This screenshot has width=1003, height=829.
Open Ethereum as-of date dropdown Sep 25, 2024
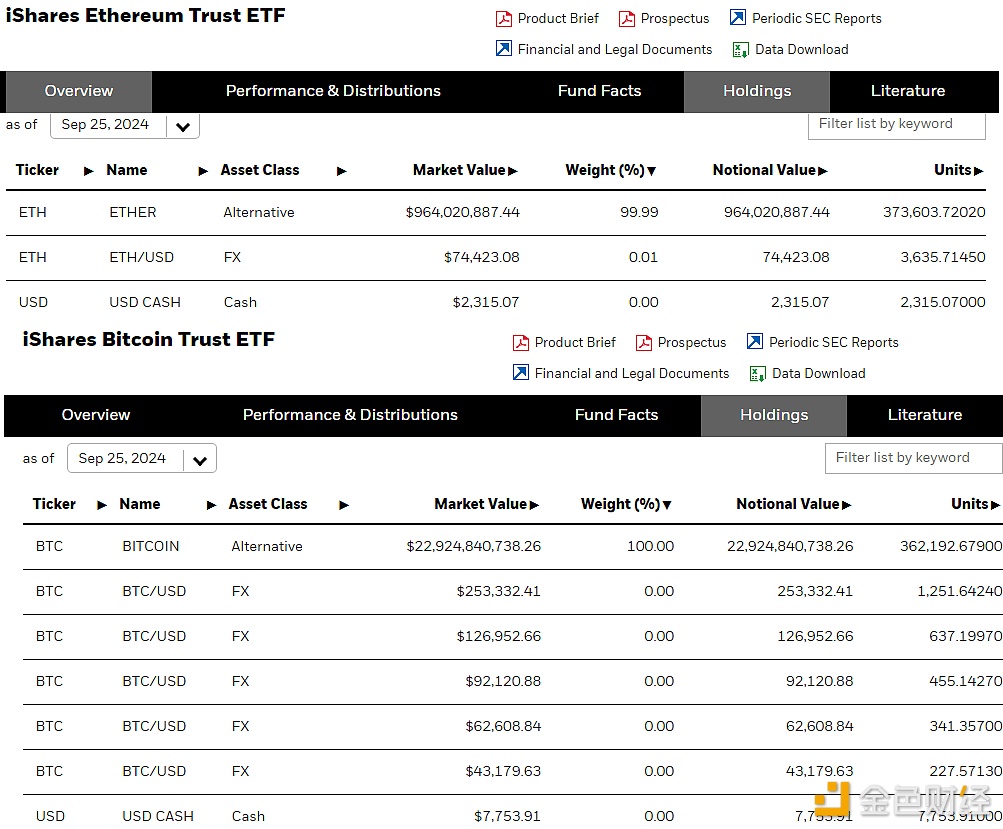tap(125, 125)
